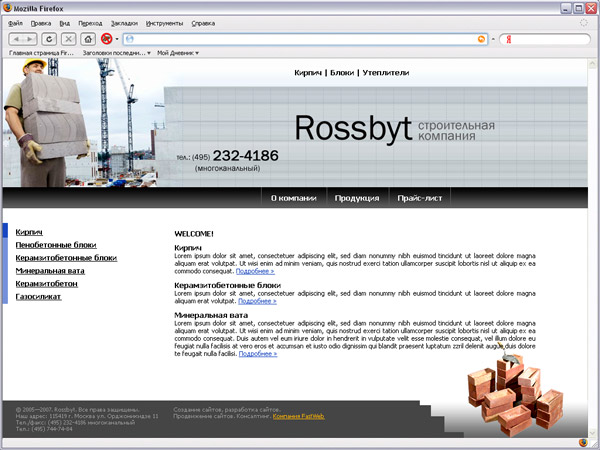Click the Компания FastWeb footer link
The image size is (600, 450).
click(x=299, y=415)
